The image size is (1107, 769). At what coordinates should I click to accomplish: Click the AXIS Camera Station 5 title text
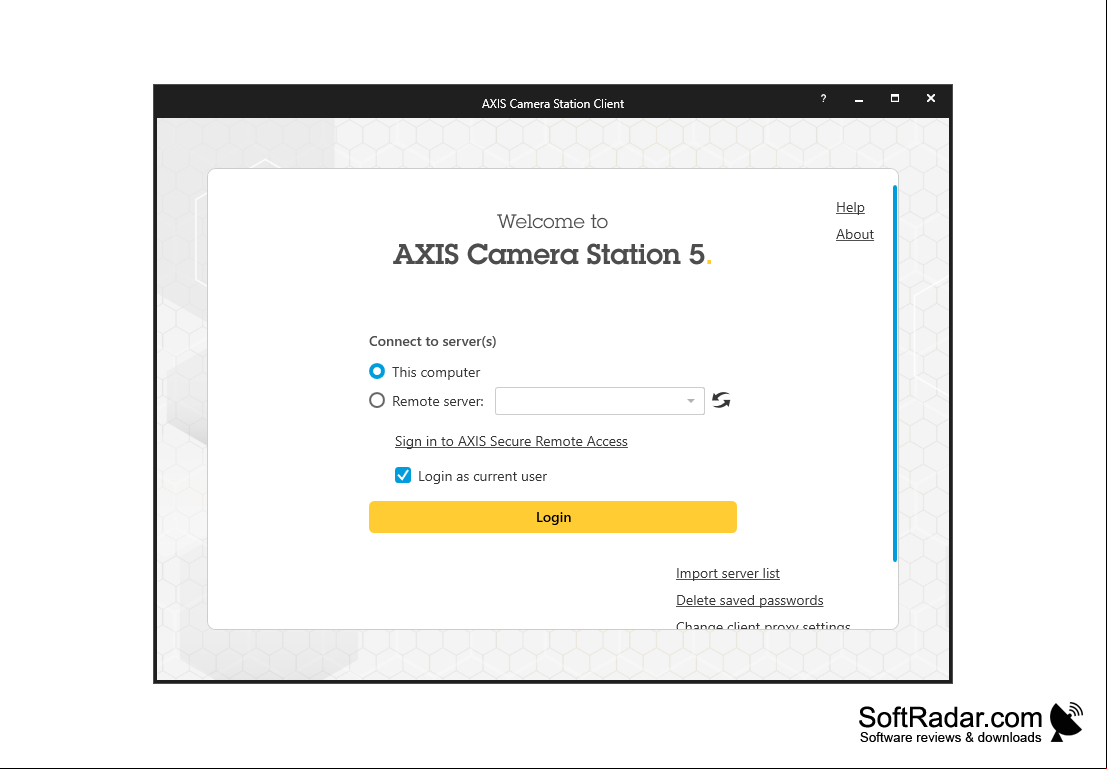(x=552, y=254)
